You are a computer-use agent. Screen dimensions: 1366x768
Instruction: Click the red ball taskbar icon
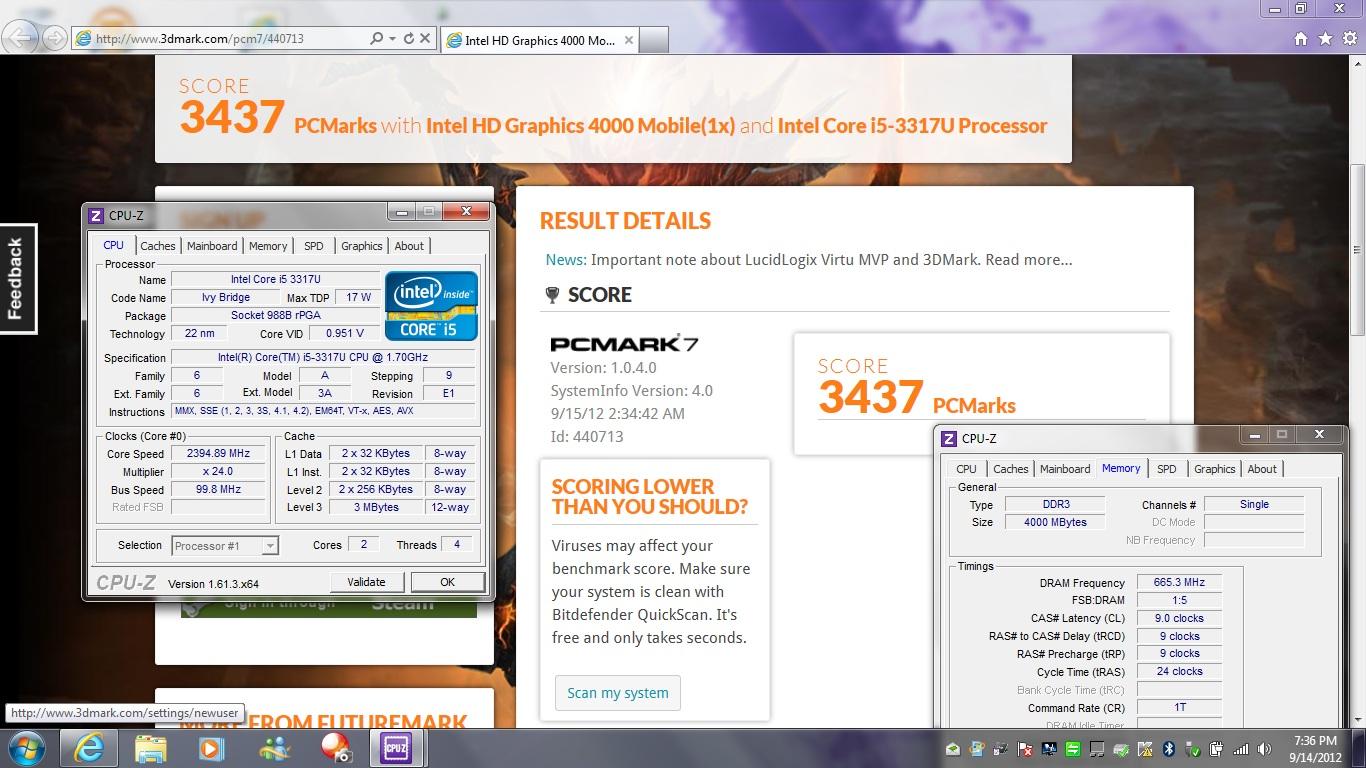pyautogui.click(x=335, y=748)
